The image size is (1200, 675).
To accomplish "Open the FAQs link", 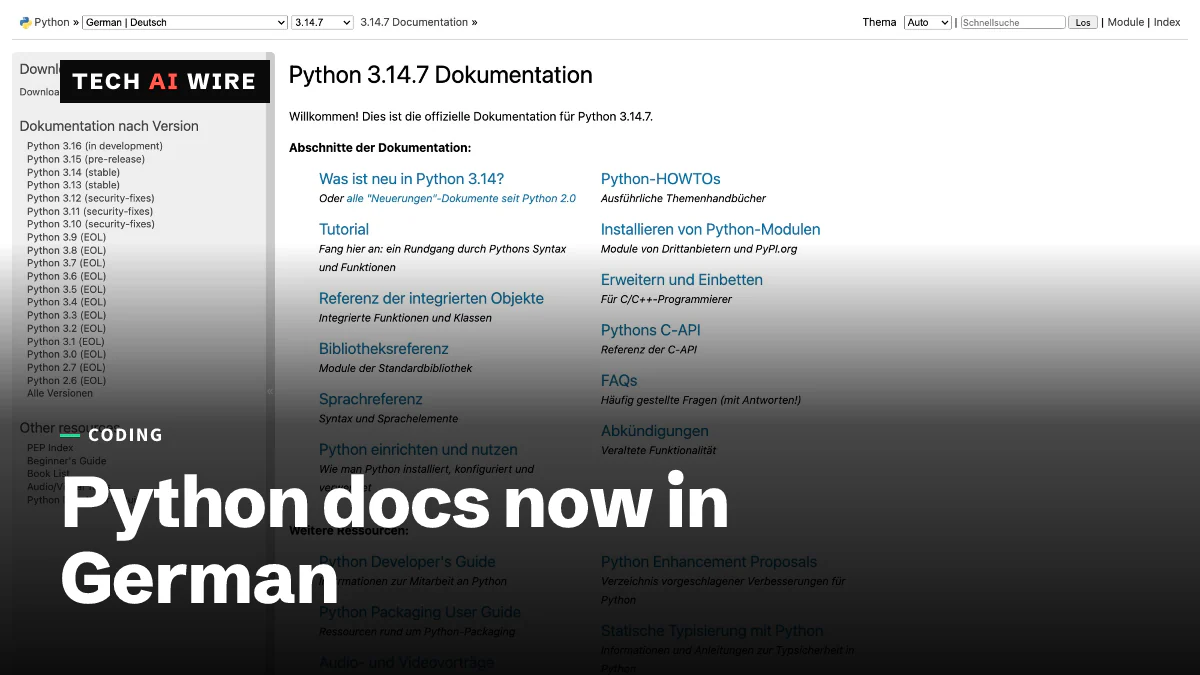I will coord(619,381).
